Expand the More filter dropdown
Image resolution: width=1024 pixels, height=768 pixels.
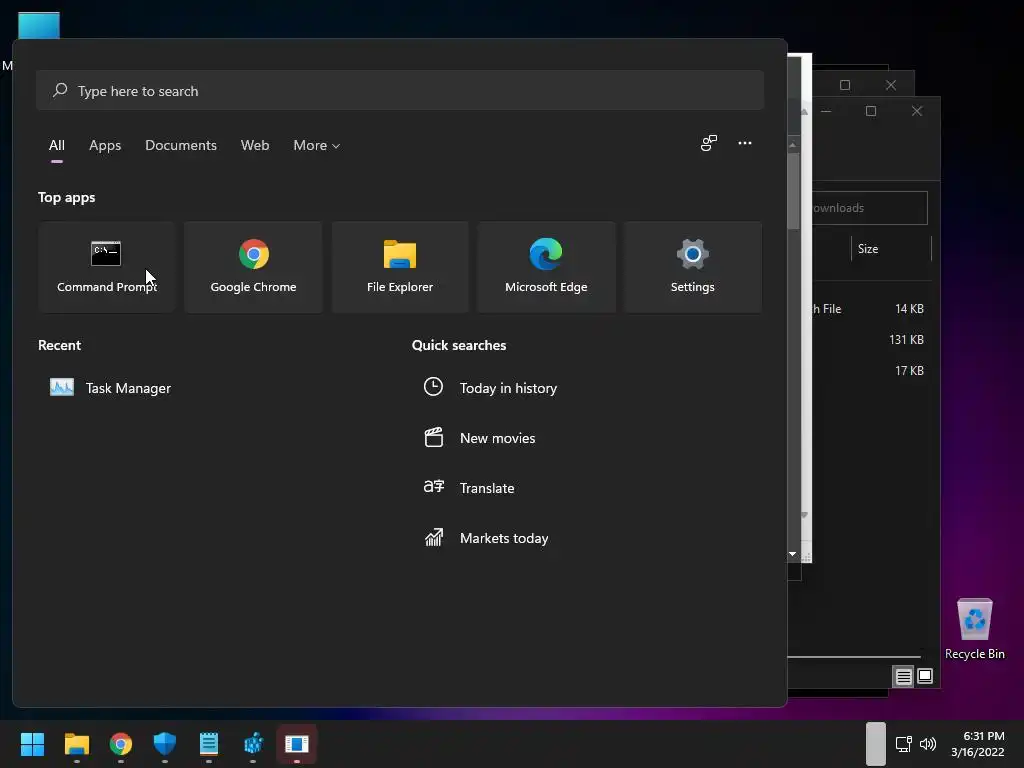click(317, 145)
